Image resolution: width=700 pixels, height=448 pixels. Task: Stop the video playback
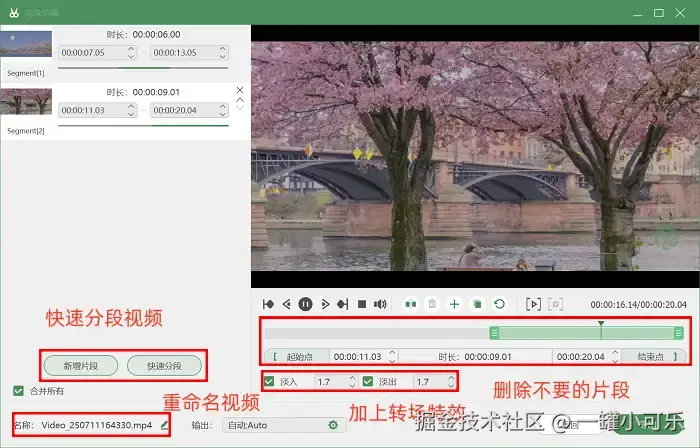pos(362,304)
